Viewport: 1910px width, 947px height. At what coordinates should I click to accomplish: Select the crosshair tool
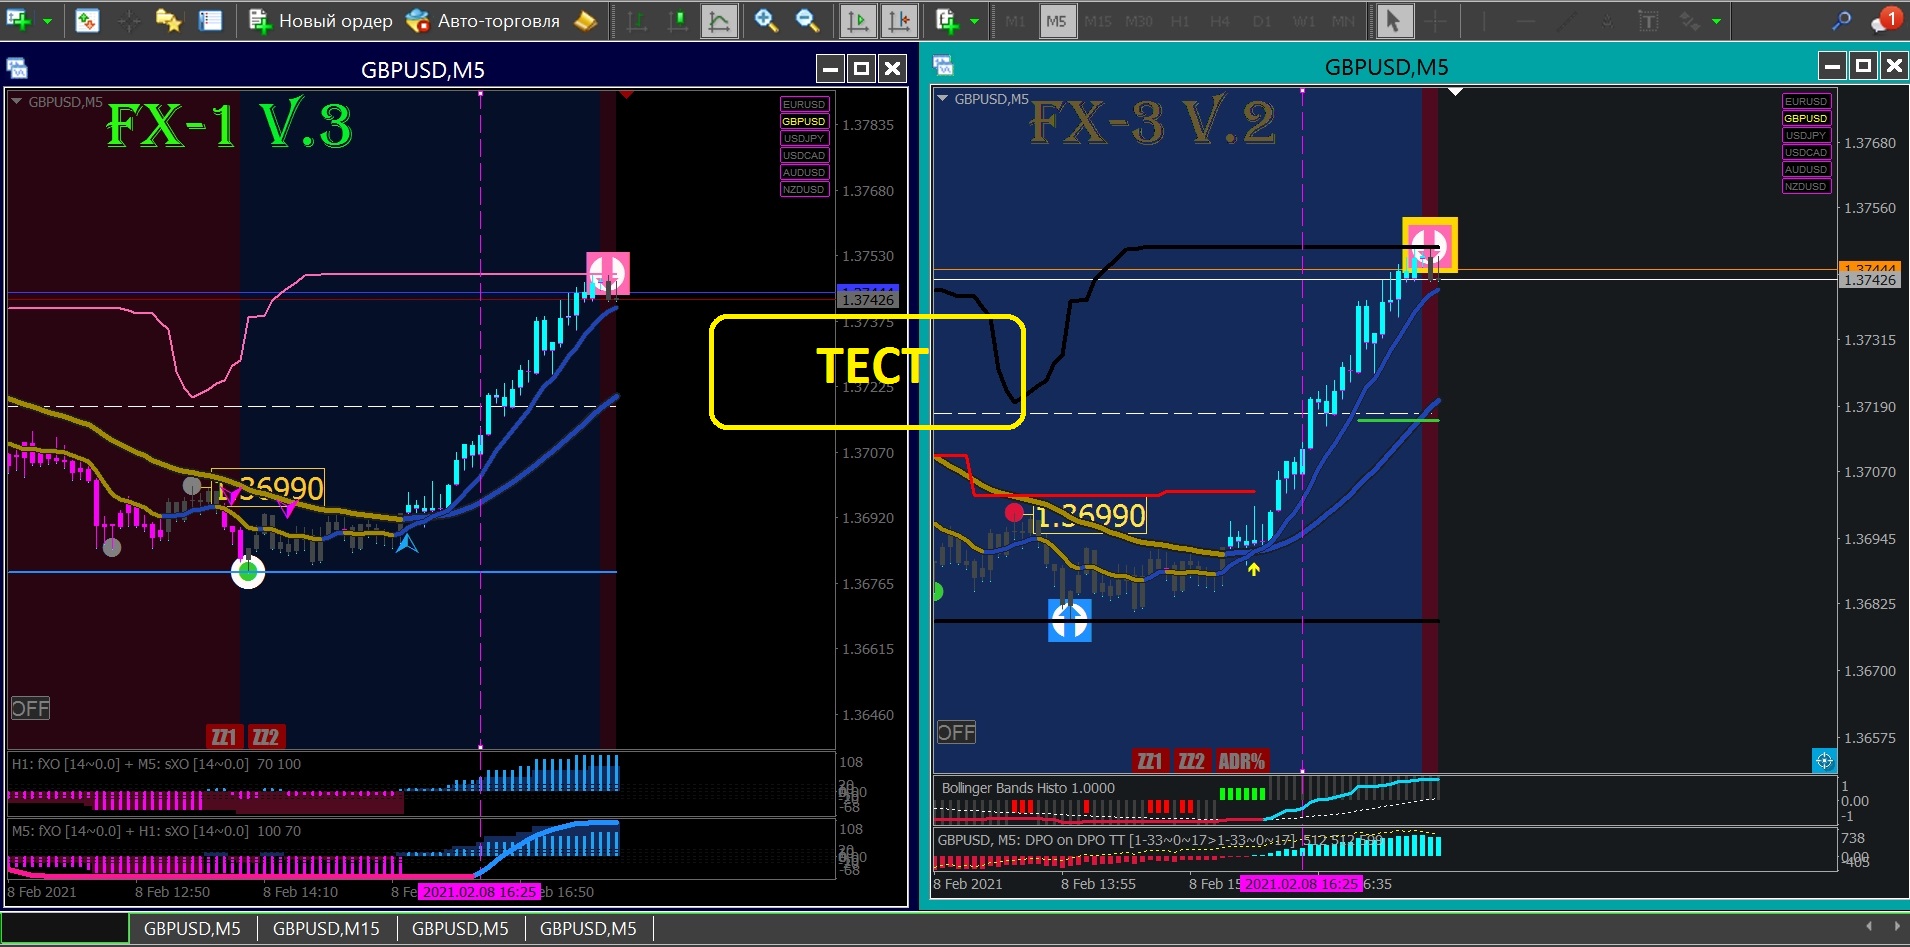[x=1435, y=20]
